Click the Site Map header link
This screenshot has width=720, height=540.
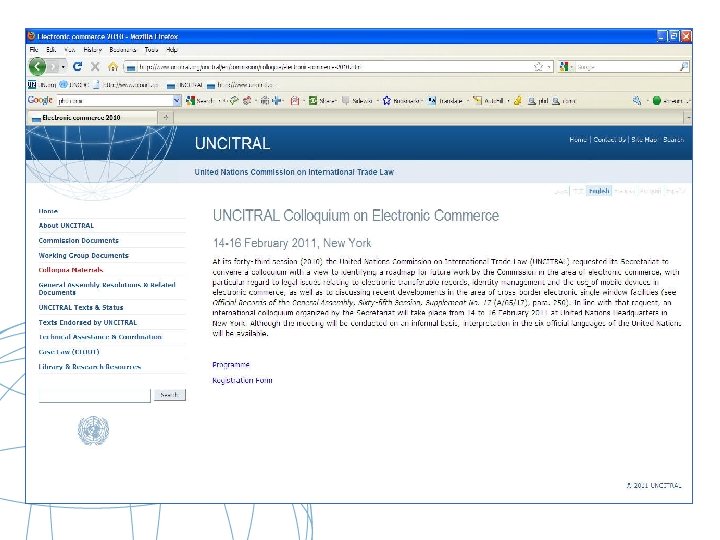click(644, 140)
